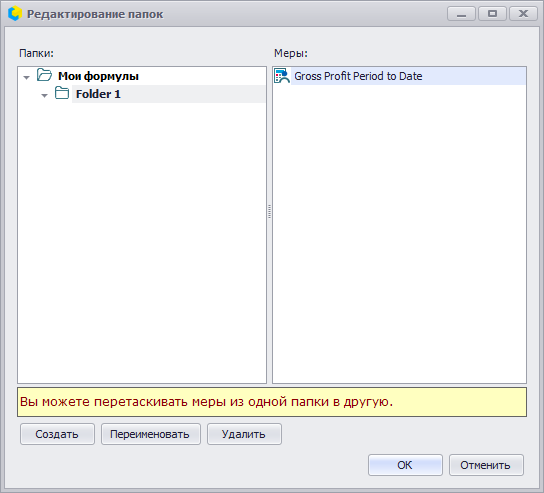This screenshot has height=493, width=544.
Task: Select Folder 1 in the folders tree
Action: 98,94
